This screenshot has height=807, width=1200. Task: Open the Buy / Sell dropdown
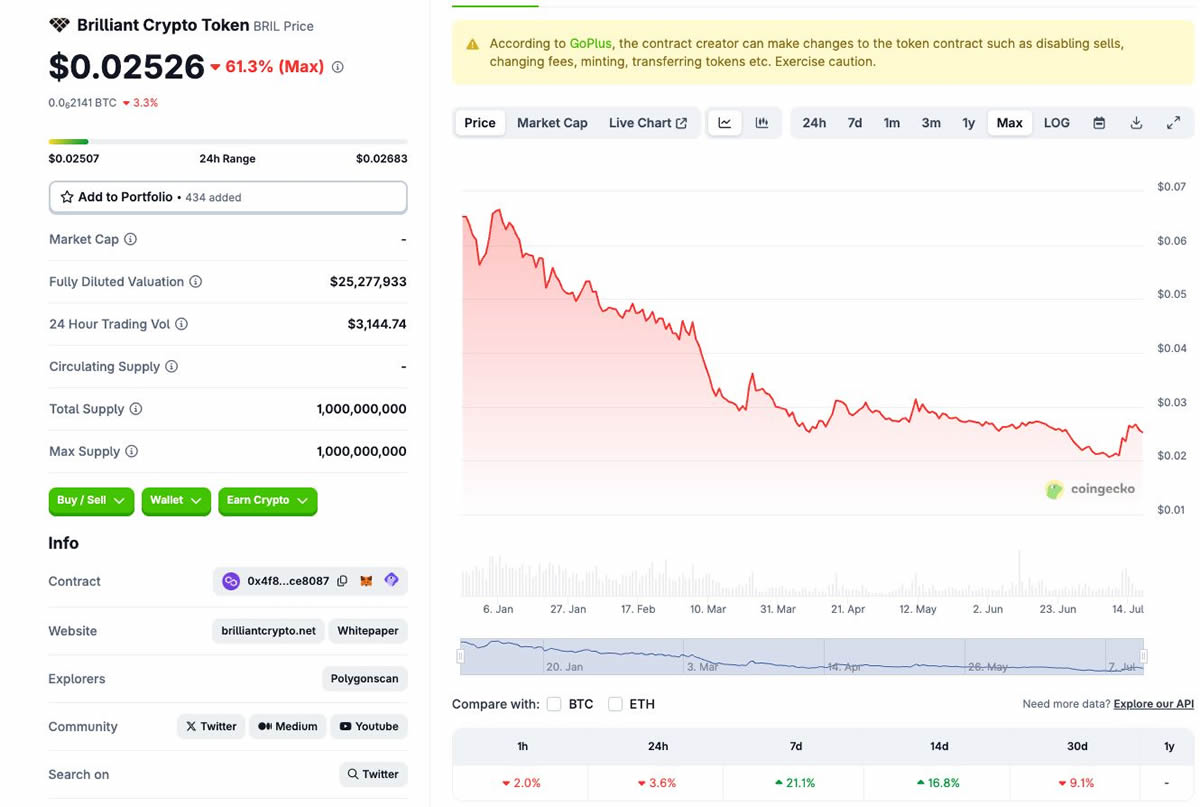point(91,500)
